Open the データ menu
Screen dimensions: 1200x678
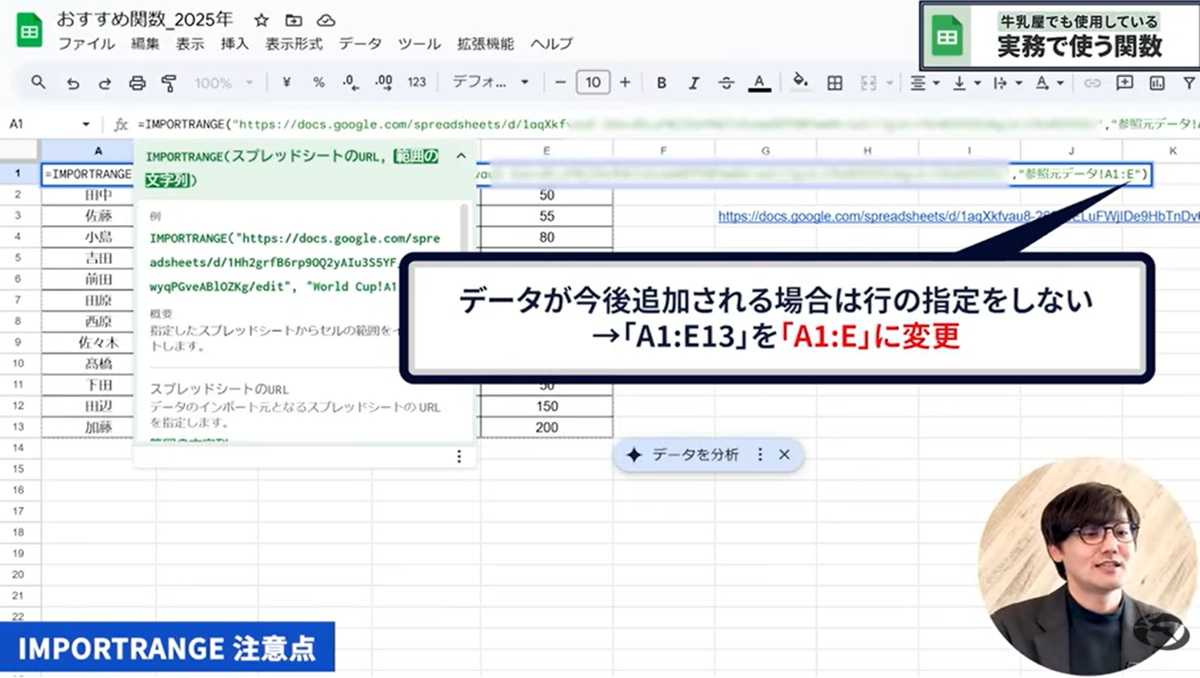tap(360, 44)
